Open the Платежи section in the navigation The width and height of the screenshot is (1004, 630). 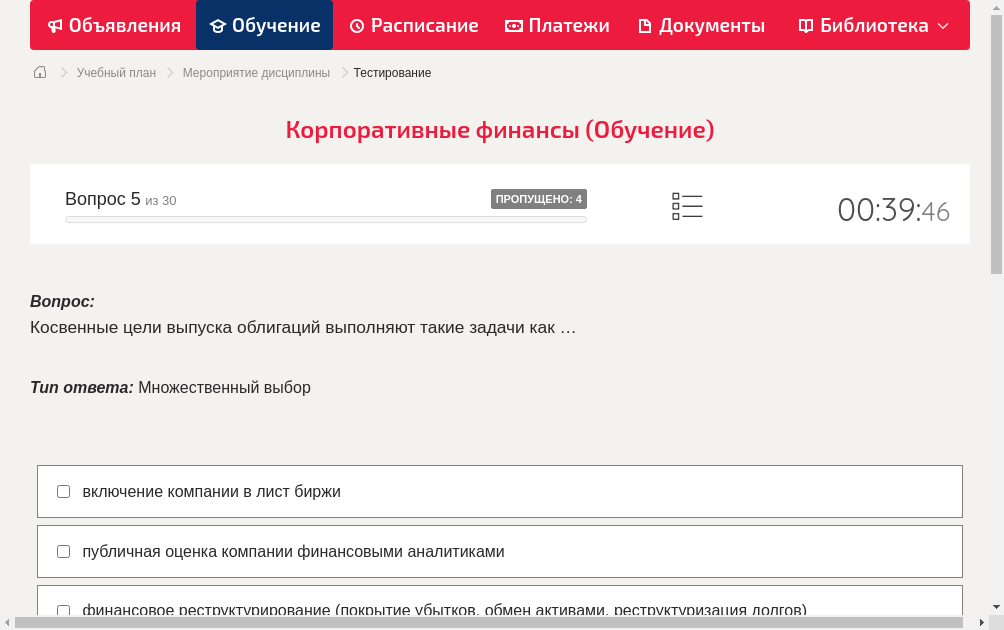557,25
